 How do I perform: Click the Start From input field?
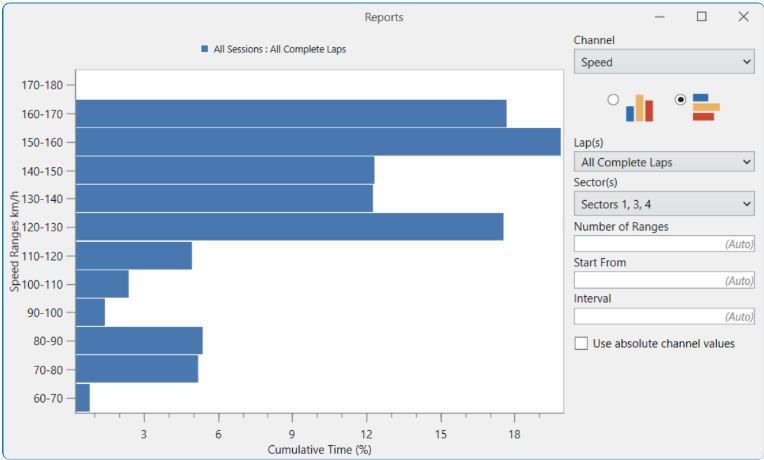(664, 280)
